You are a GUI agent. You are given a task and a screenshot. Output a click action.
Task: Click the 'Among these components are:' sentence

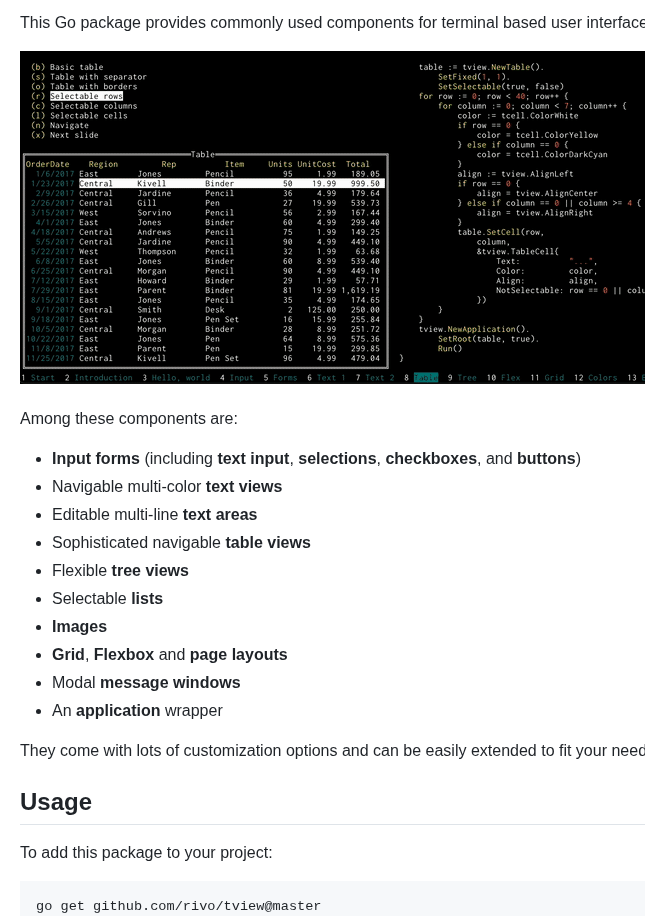(x=129, y=419)
